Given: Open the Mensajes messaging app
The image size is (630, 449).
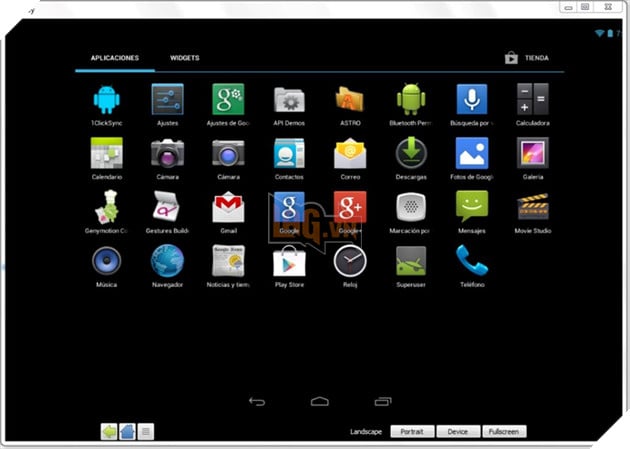Looking at the screenshot, I should tap(472, 206).
